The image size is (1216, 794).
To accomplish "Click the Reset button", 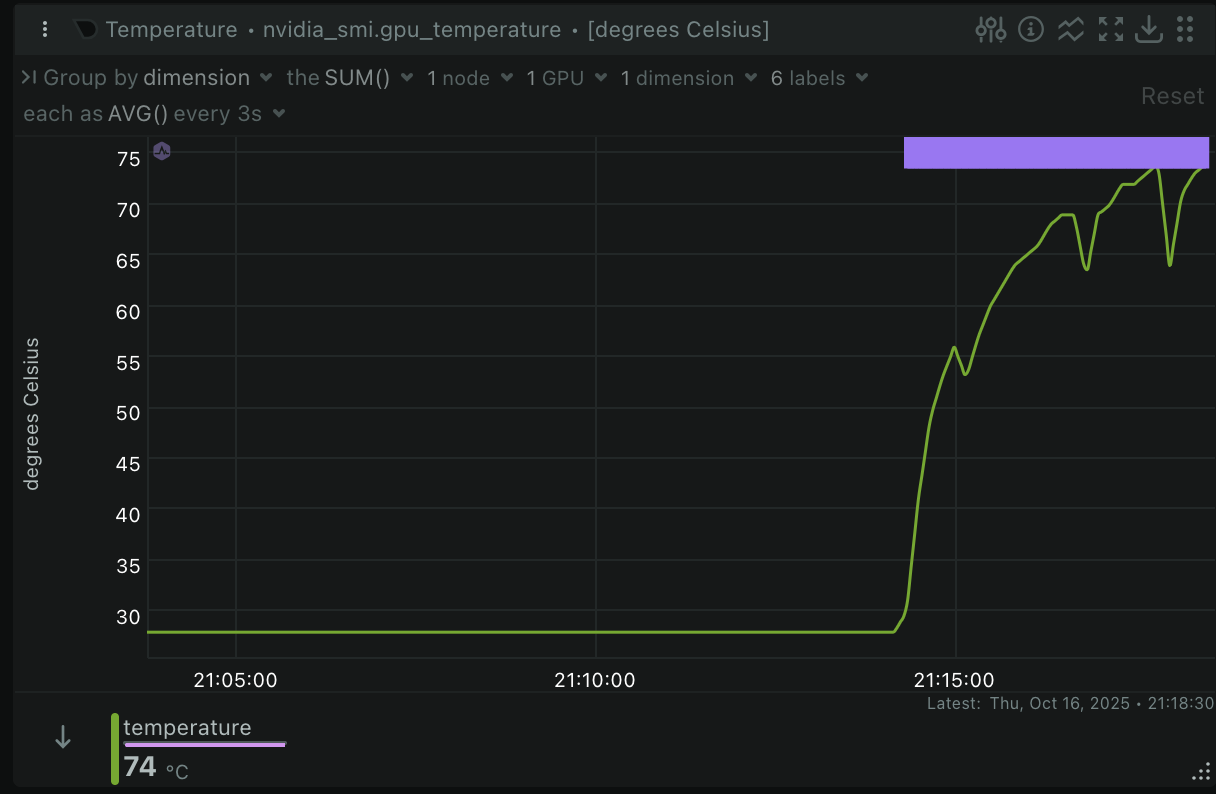I will tap(1172, 96).
